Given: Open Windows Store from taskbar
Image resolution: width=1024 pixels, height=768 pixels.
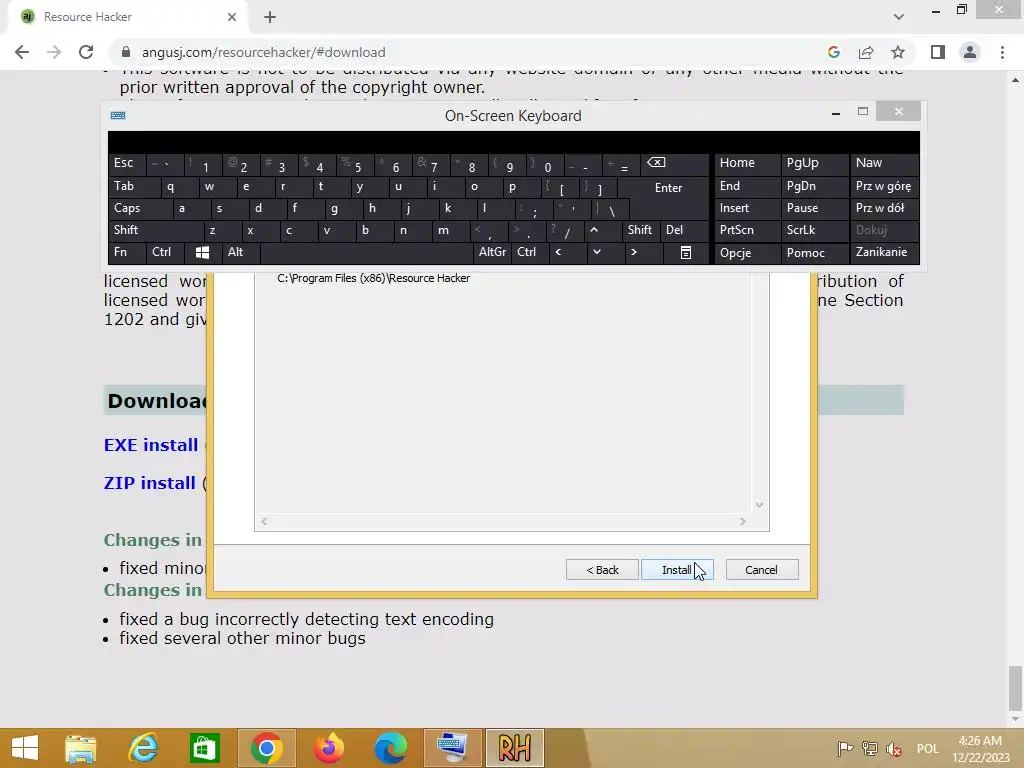Looking at the screenshot, I should pos(204,748).
